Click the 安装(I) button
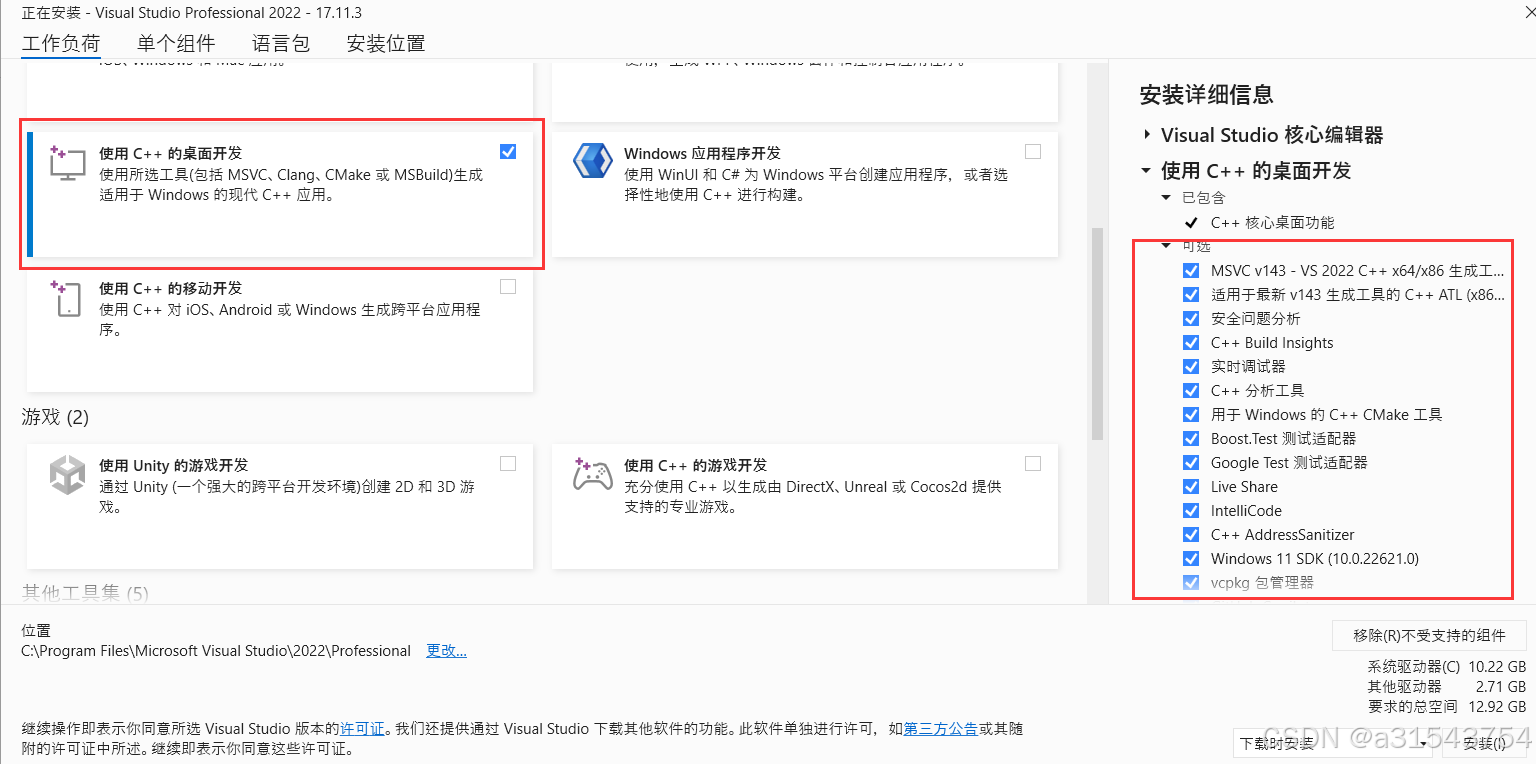This screenshot has width=1536, height=764. pos(1485,743)
